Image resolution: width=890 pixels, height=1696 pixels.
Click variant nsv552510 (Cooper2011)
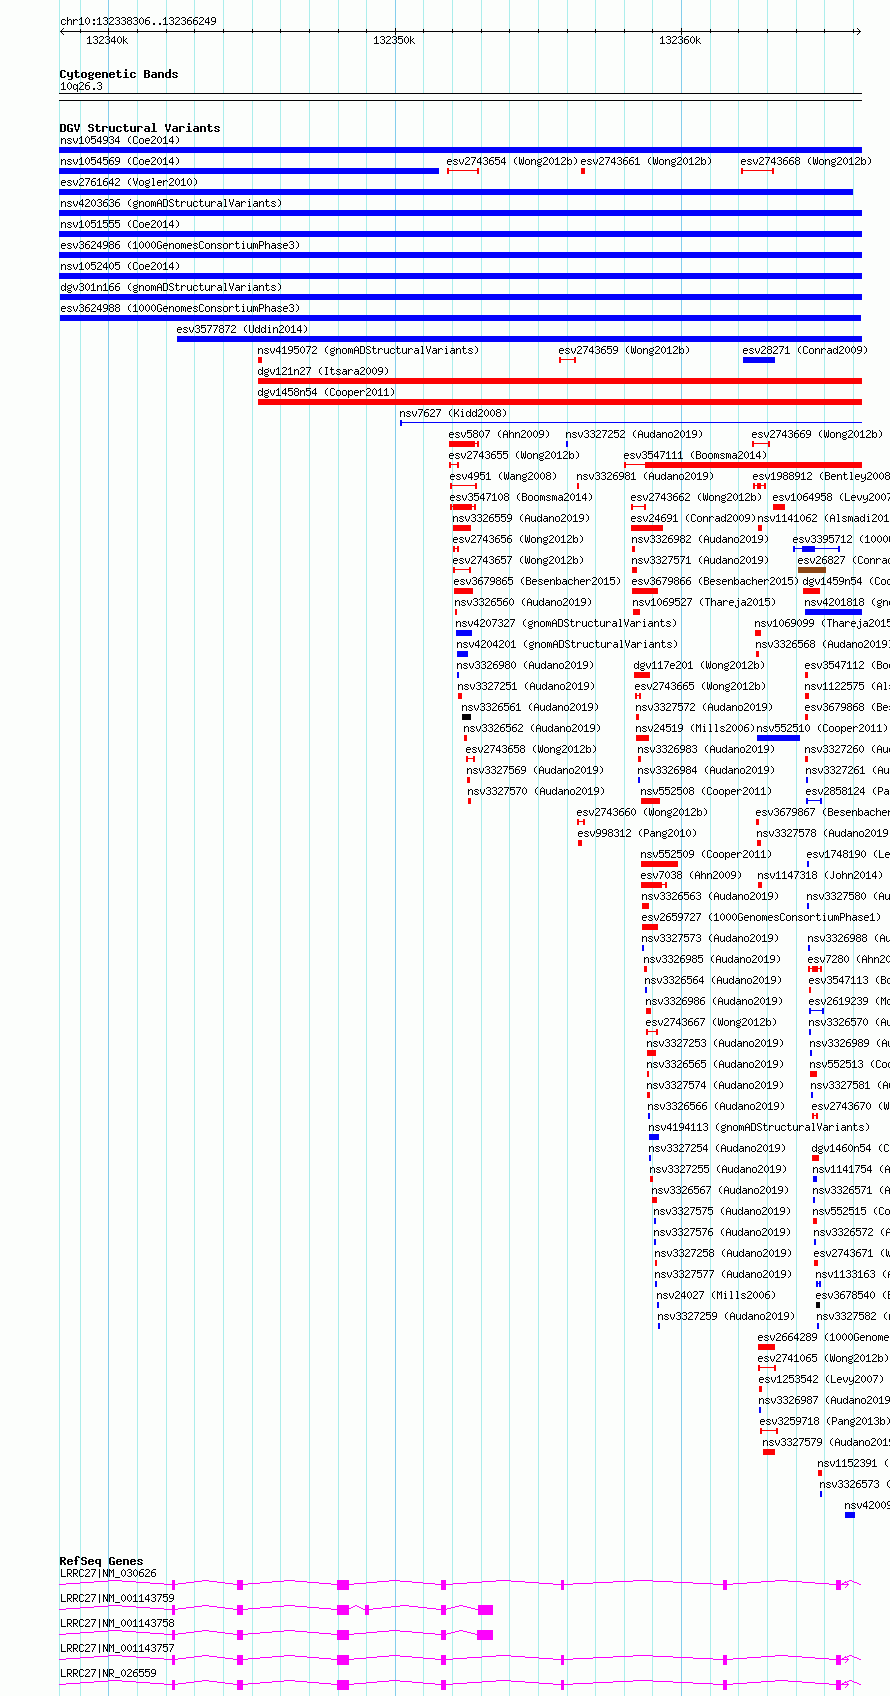[x=822, y=728]
